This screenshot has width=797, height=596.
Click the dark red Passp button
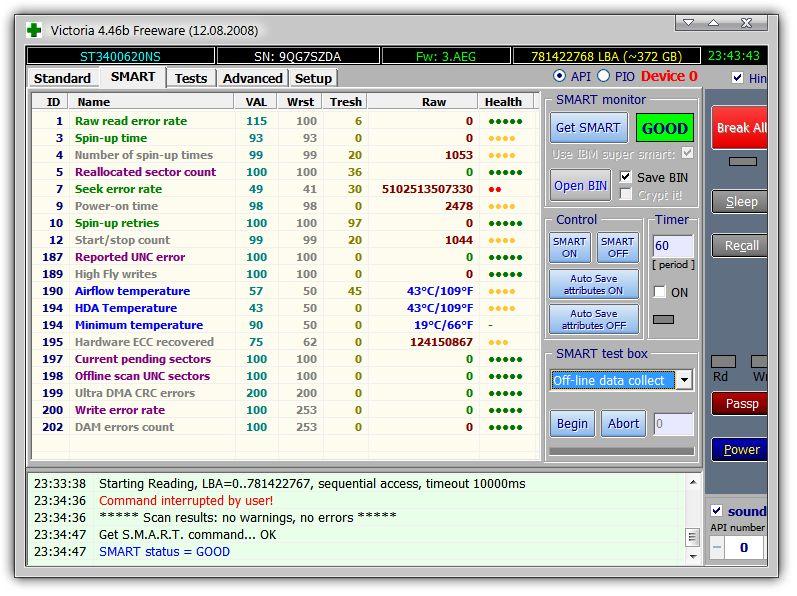point(740,403)
